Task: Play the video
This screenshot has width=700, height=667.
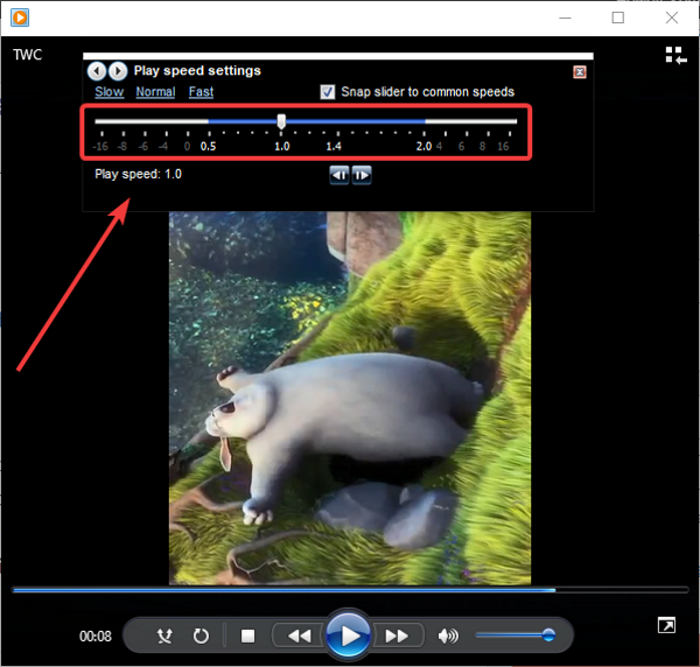Action: (348, 635)
